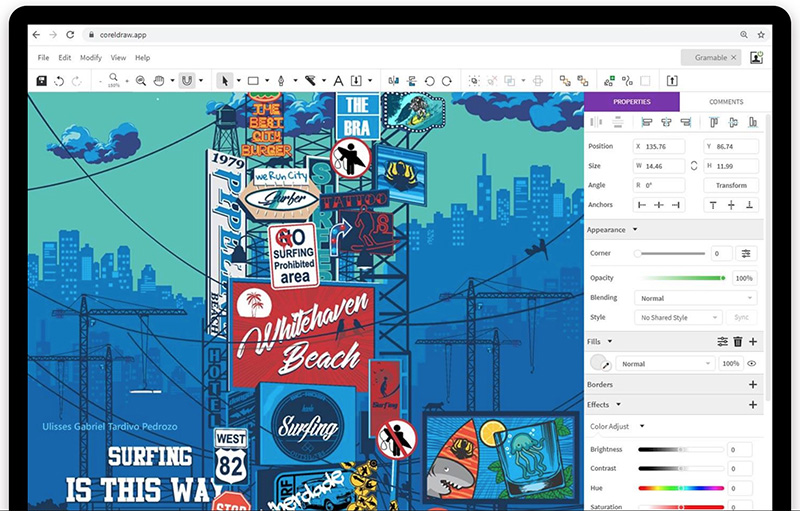Expand the Fills section arrow

[610, 341]
